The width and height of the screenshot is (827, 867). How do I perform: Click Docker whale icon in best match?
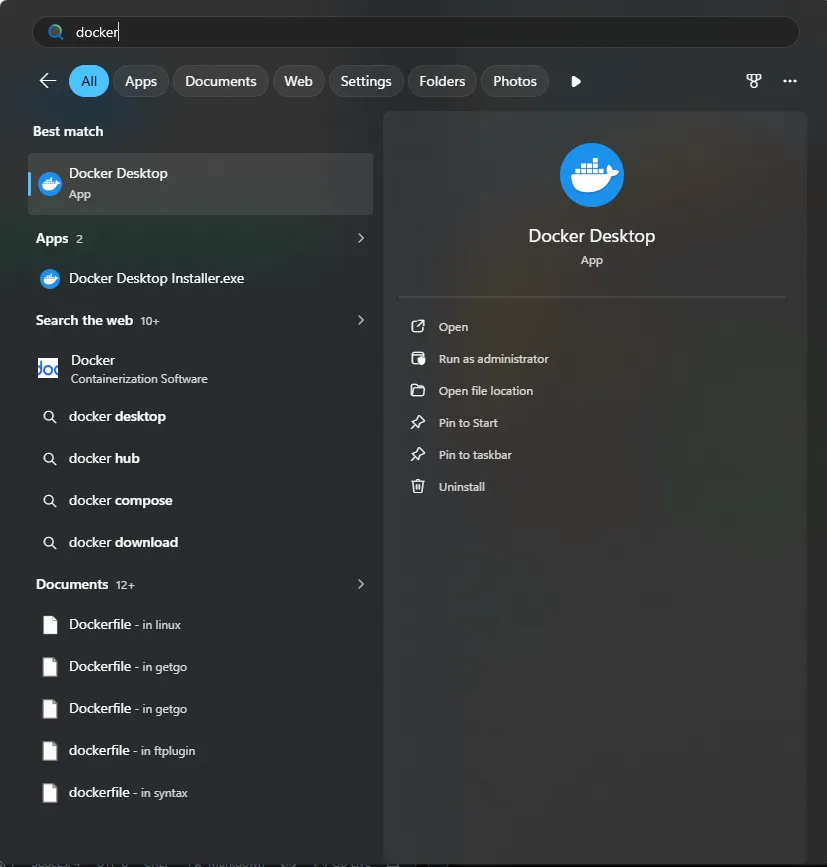click(50, 184)
